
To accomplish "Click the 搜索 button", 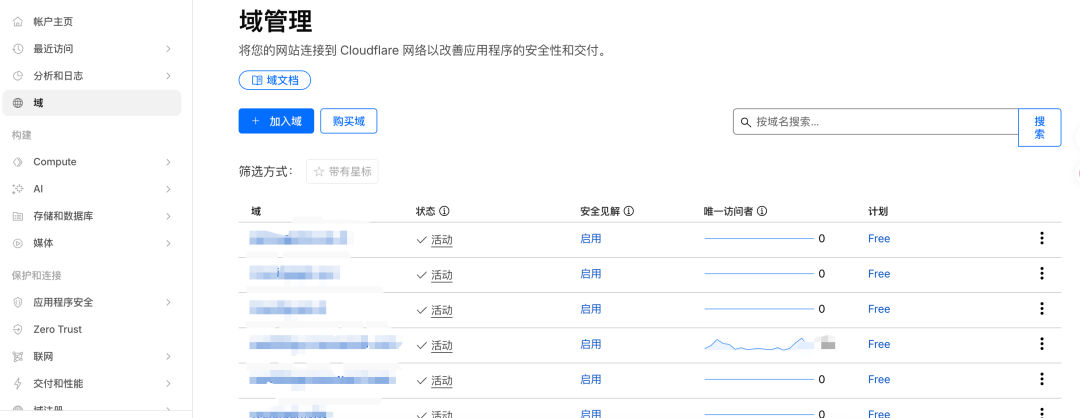I will (1039, 127).
